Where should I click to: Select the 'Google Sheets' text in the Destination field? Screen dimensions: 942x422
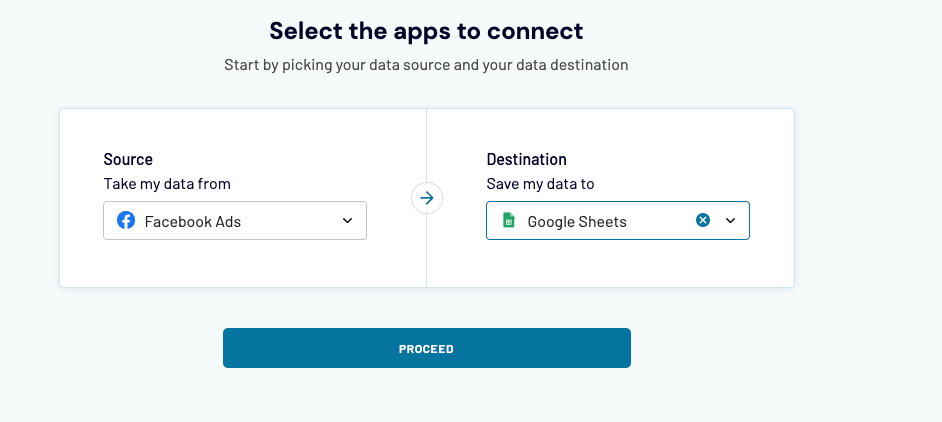coord(577,222)
